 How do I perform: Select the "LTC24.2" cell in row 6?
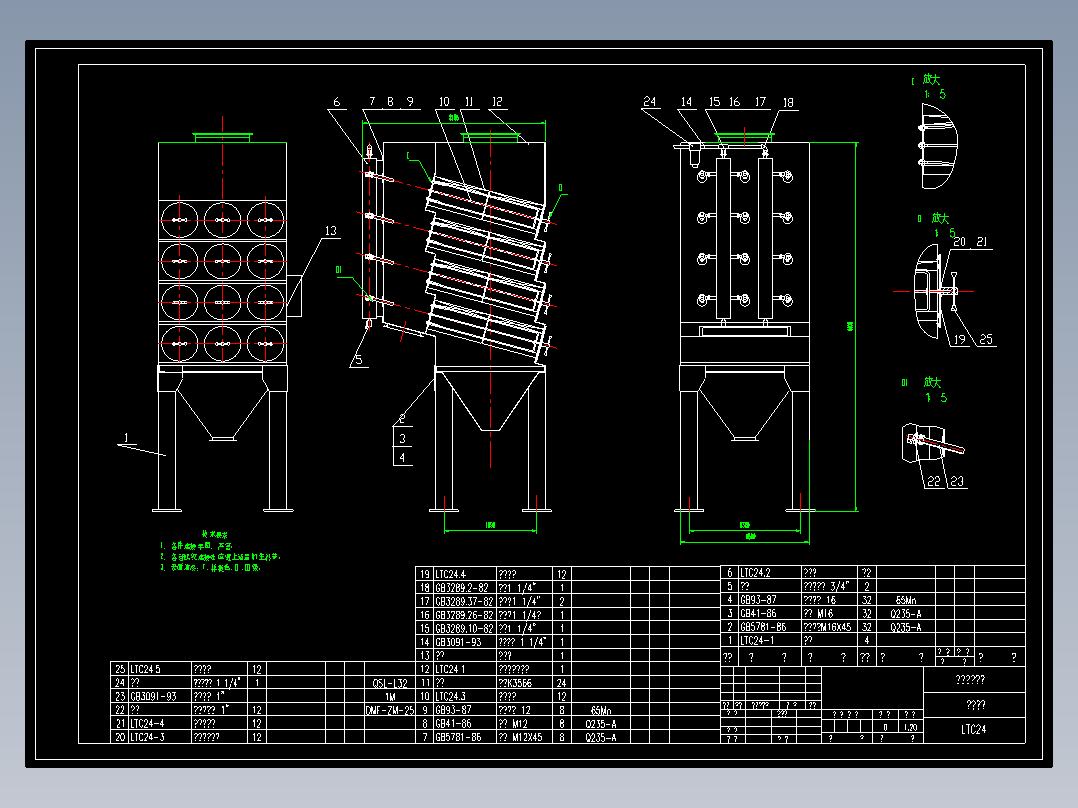click(x=769, y=573)
